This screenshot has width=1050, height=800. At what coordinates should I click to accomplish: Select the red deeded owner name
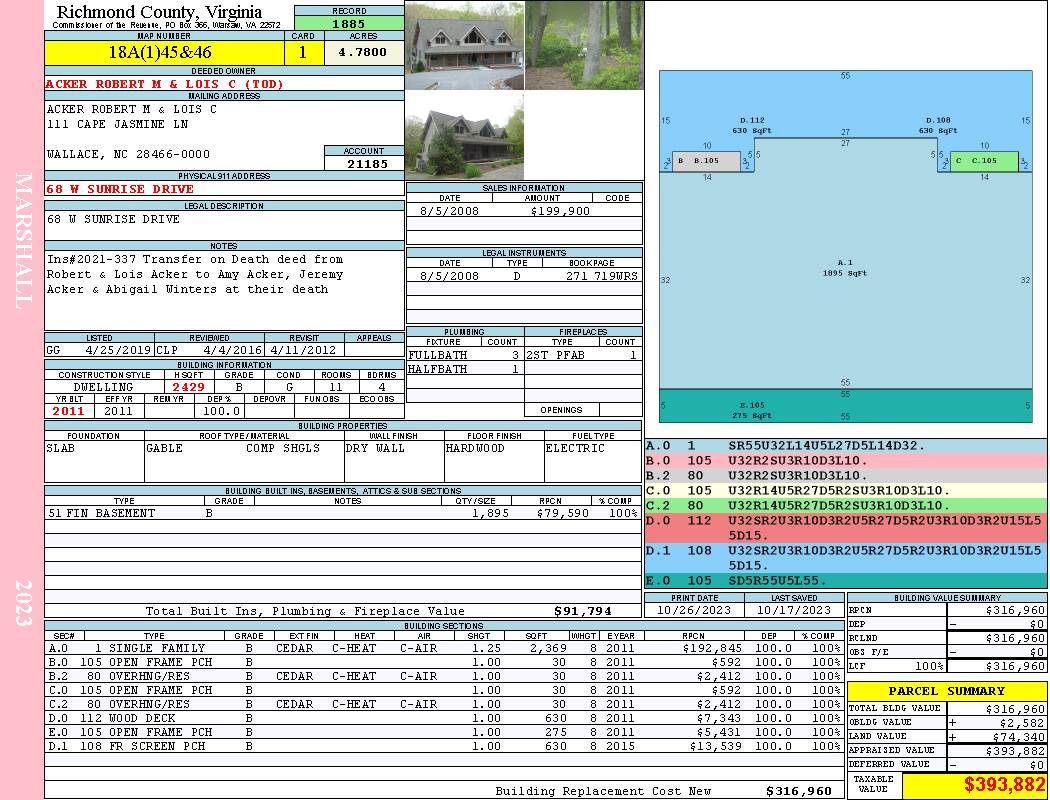pos(165,84)
